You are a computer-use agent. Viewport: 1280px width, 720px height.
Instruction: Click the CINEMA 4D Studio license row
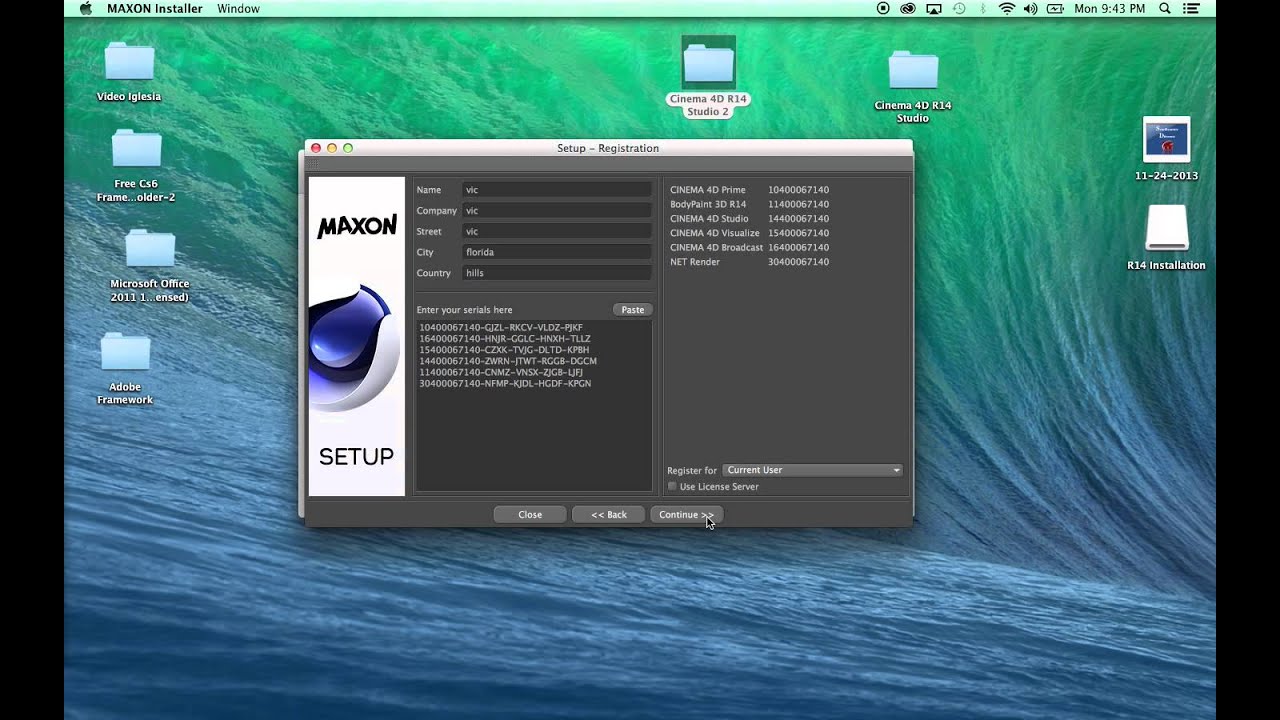pyautogui.click(x=749, y=218)
